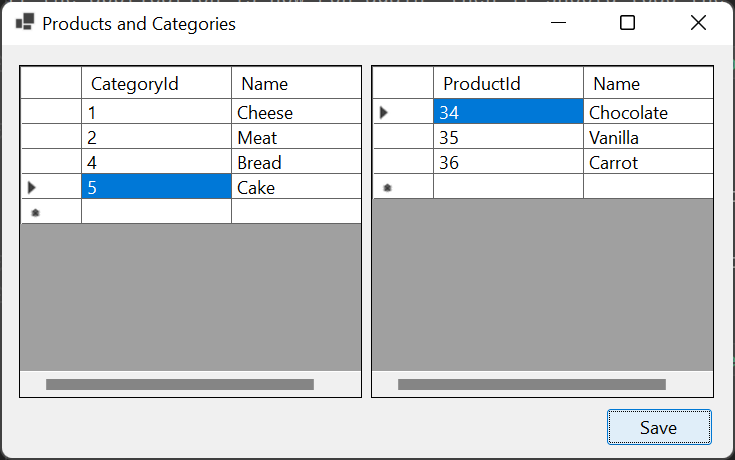Select the Cheese category name cell
This screenshot has height=460, width=735.
[295, 112]
